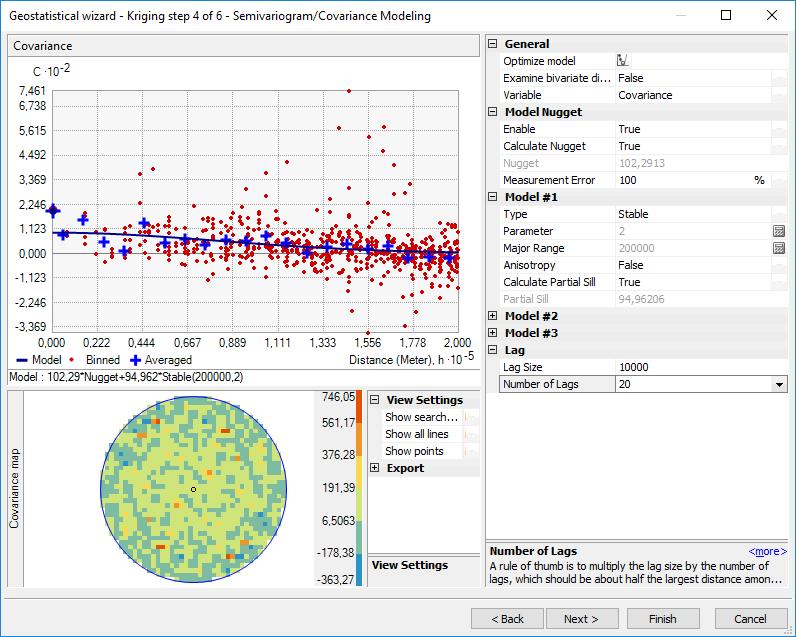Open the <more> help link

click(768, 551)
